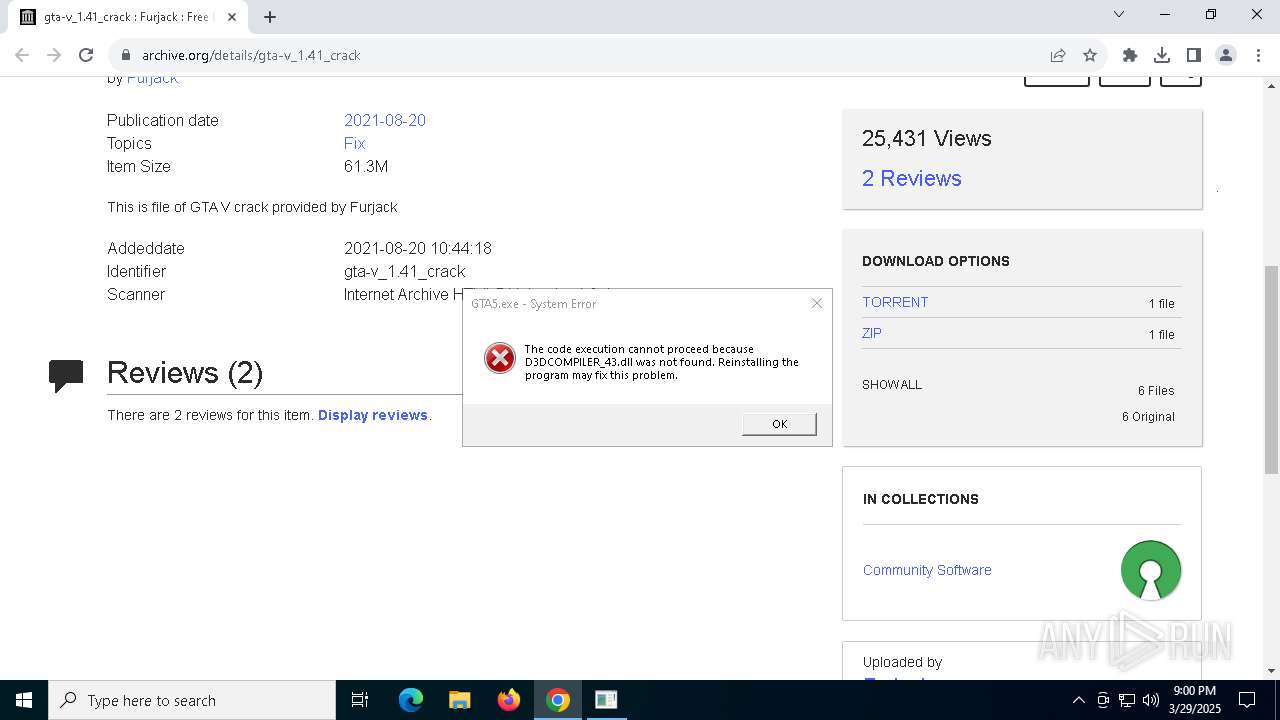The image size is (1280, 720).
Task: Reload the archive.org page
Action: point(86,55)
